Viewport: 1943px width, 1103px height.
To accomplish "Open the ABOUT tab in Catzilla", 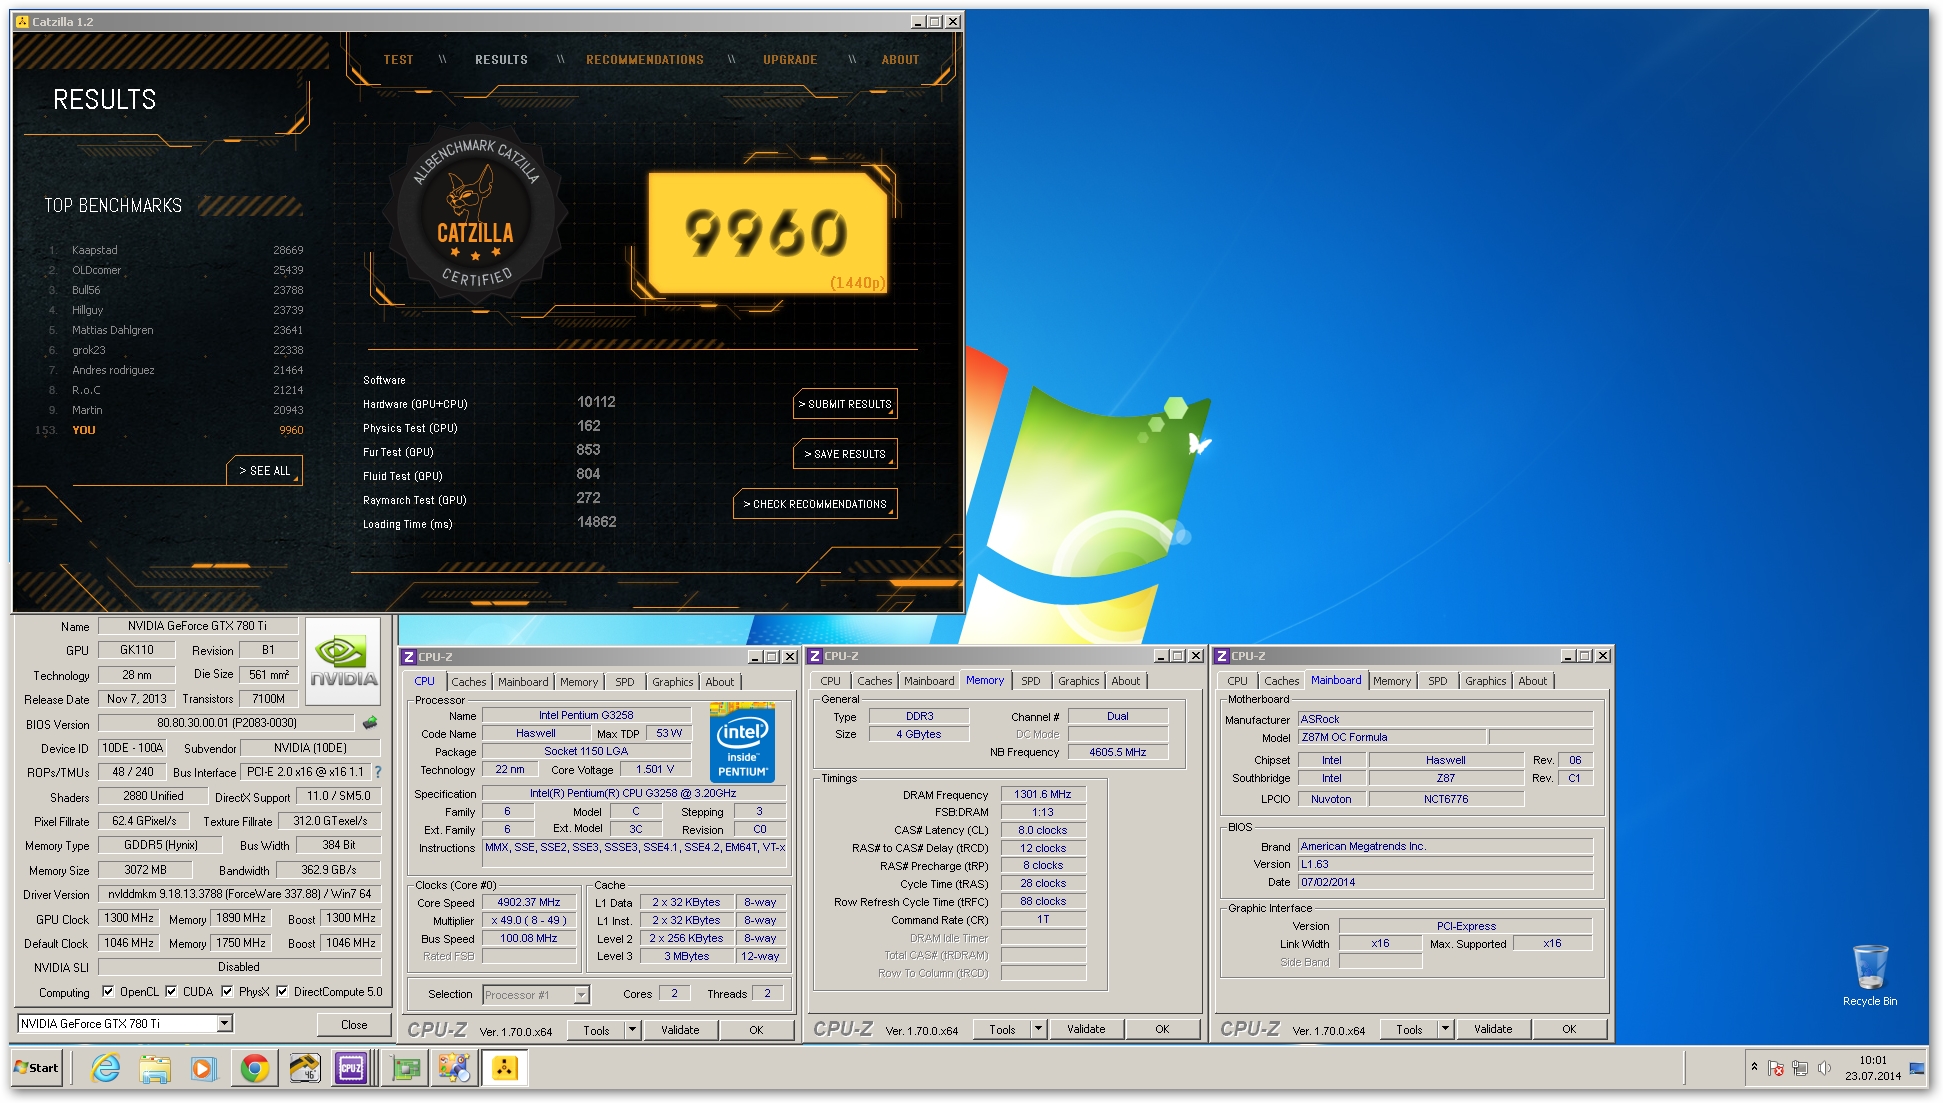I will pyautogui.click(x=900, y=60).
